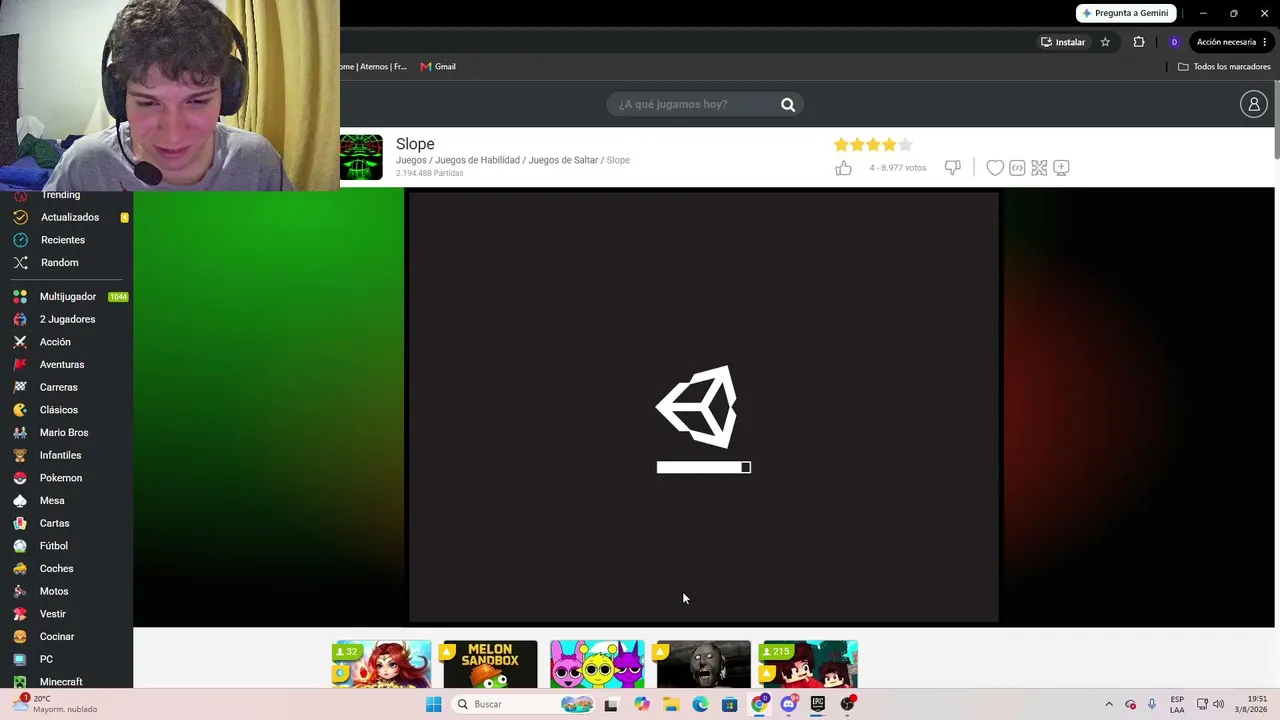Open the browser extensions puzzle icon
This screenshot has width=1280, height=720.
pos(1139,42)
